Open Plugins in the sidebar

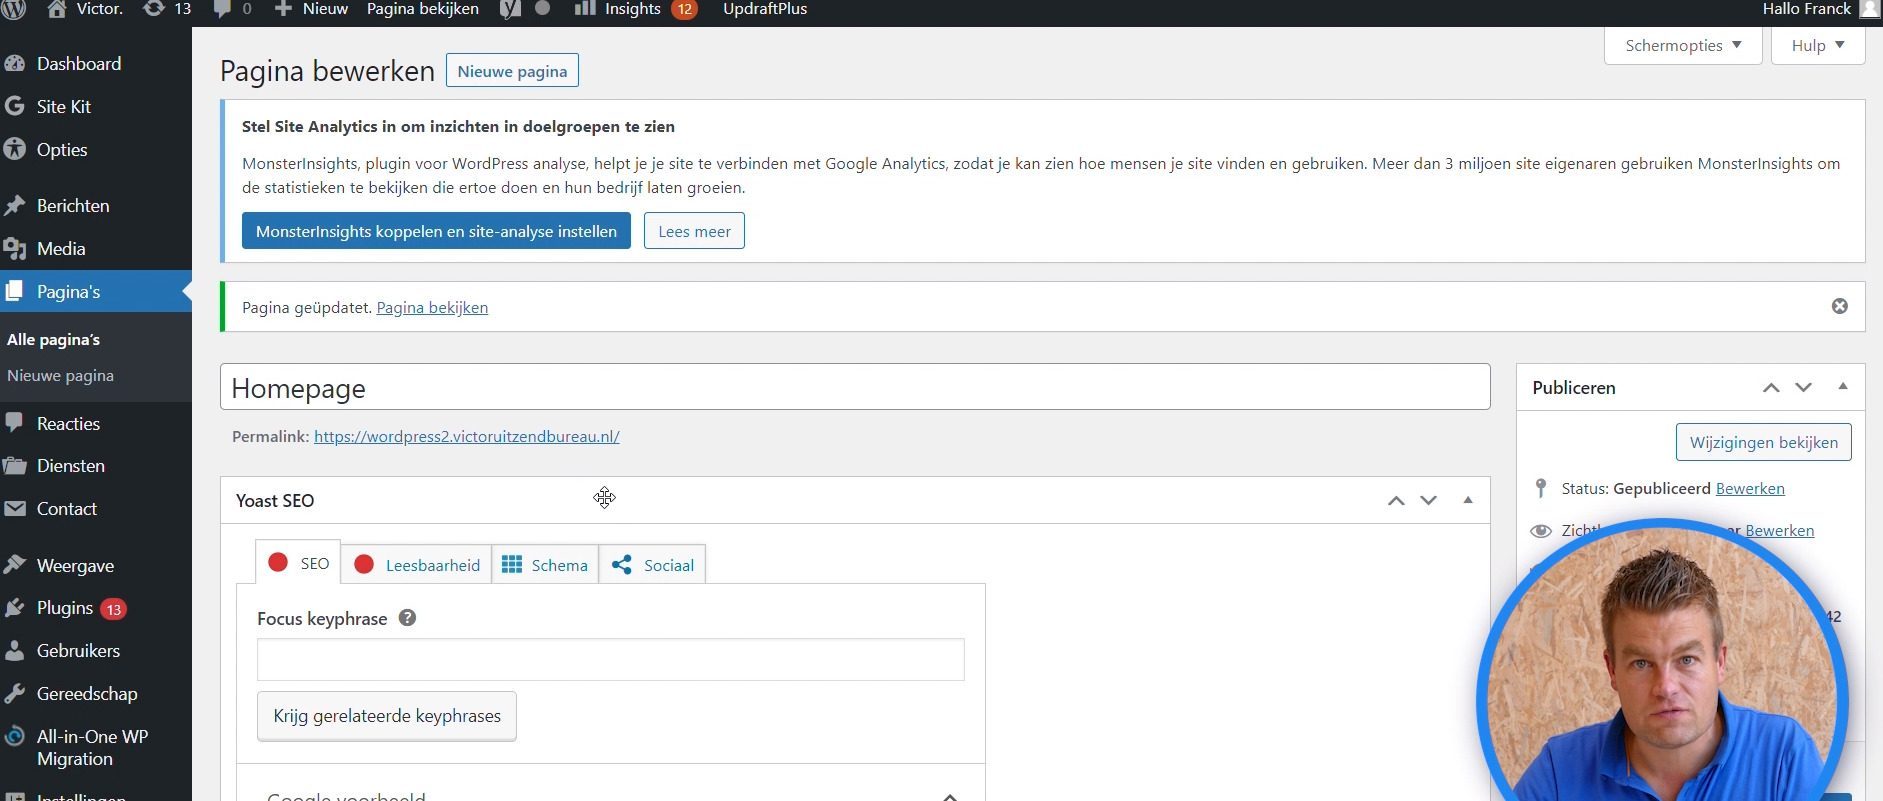(x=65, y=608)
